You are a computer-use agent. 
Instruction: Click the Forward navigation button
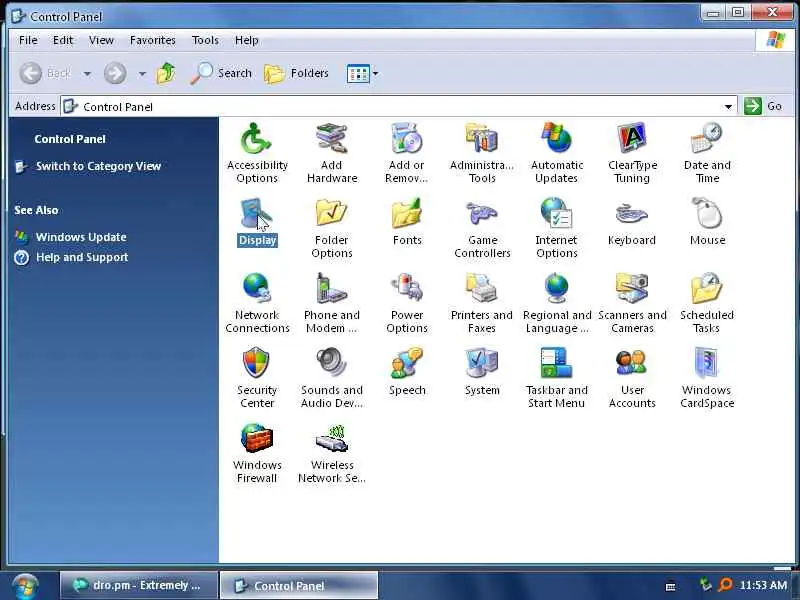[115, 73]
